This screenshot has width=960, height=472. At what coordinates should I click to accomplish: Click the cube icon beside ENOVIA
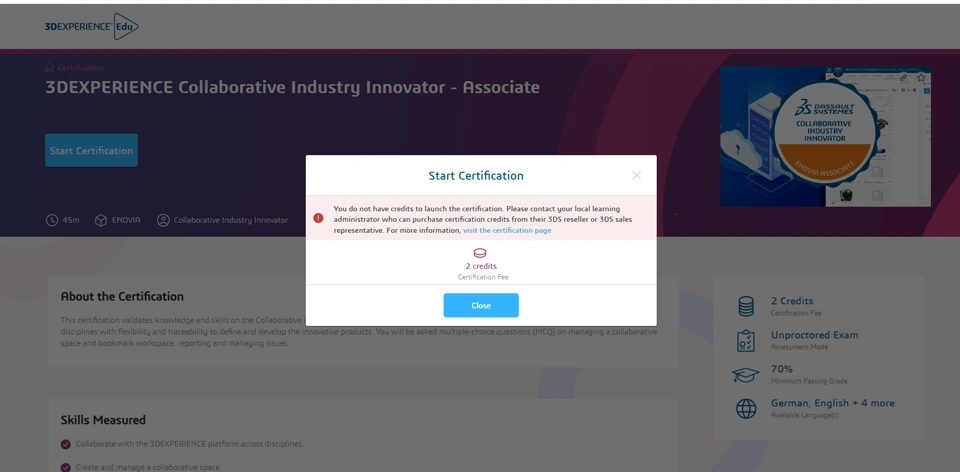[101, 220]
